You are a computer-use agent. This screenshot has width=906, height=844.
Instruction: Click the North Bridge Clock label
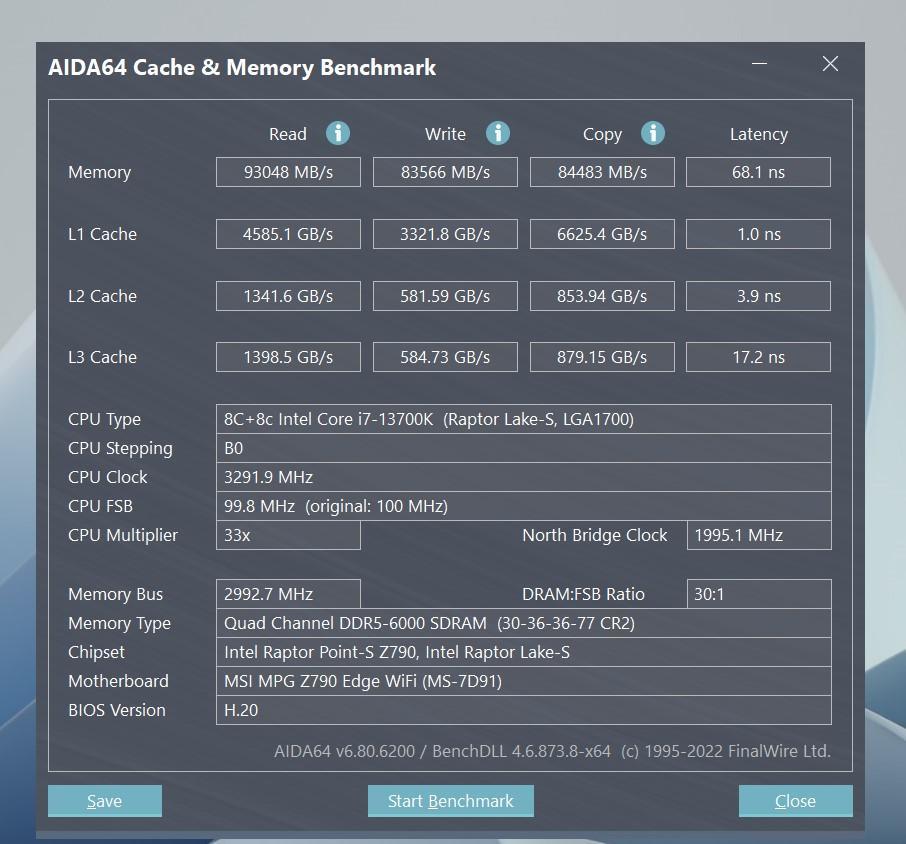pos(595,536)
